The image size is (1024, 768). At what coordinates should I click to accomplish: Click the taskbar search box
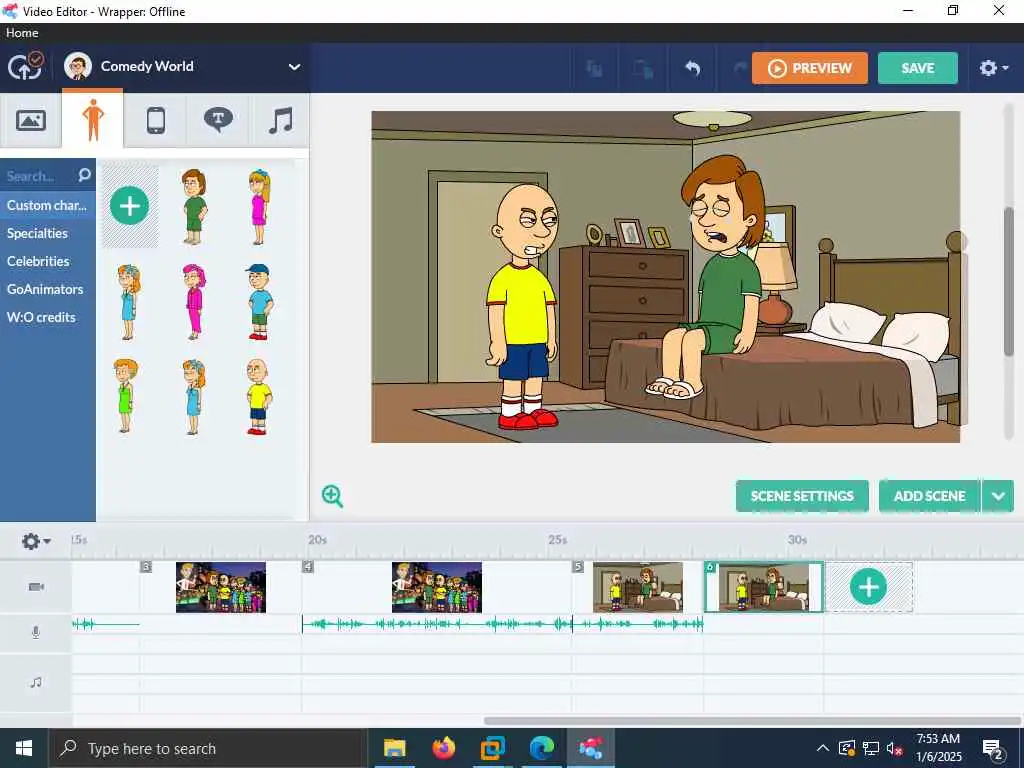point(208,748)
